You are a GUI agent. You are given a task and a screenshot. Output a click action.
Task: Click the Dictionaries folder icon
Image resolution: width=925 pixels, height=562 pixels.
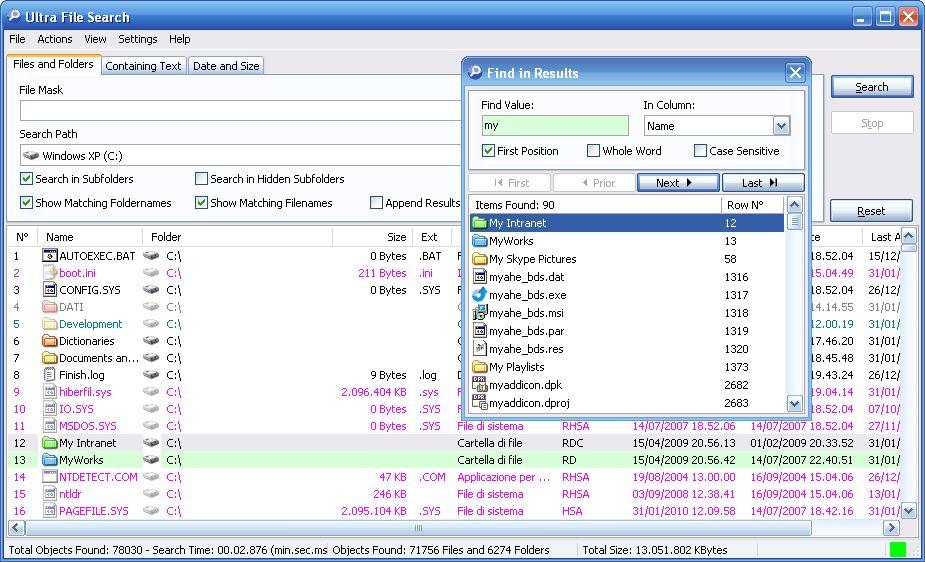click(50, 341)
